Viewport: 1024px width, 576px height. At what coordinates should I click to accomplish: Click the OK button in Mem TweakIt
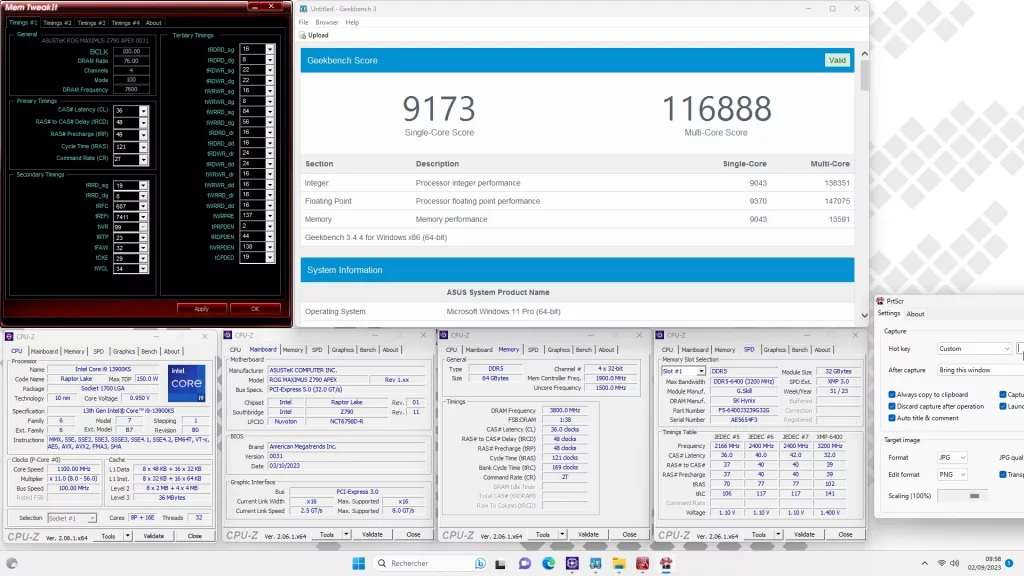click(255, 309)
